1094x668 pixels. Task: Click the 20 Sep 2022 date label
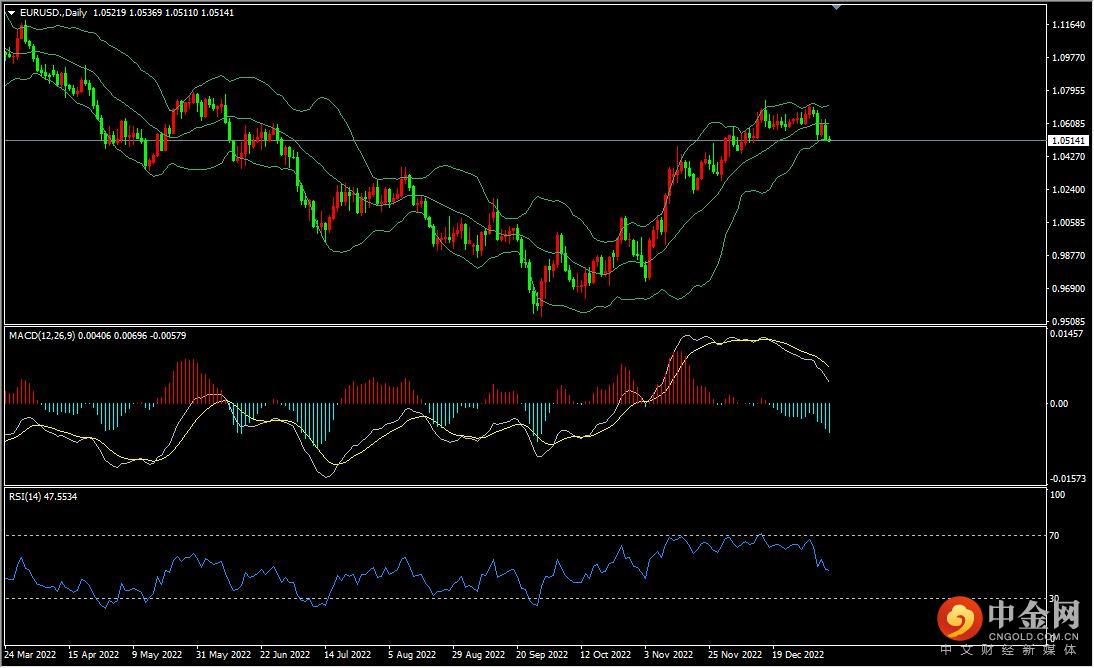[x=541, y=656]
